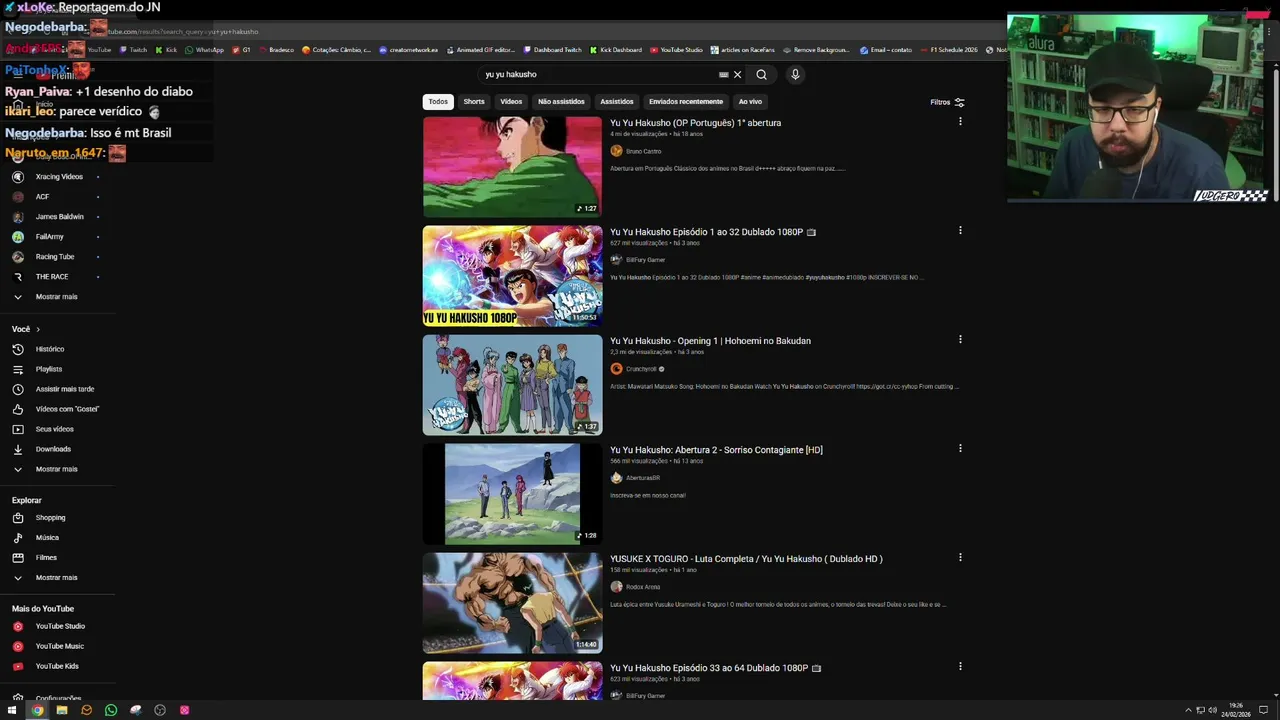Open File Explorer from the taskbar
Image resolution: width=1280 pixels, height=720 pixels.
tap(62, 710)
